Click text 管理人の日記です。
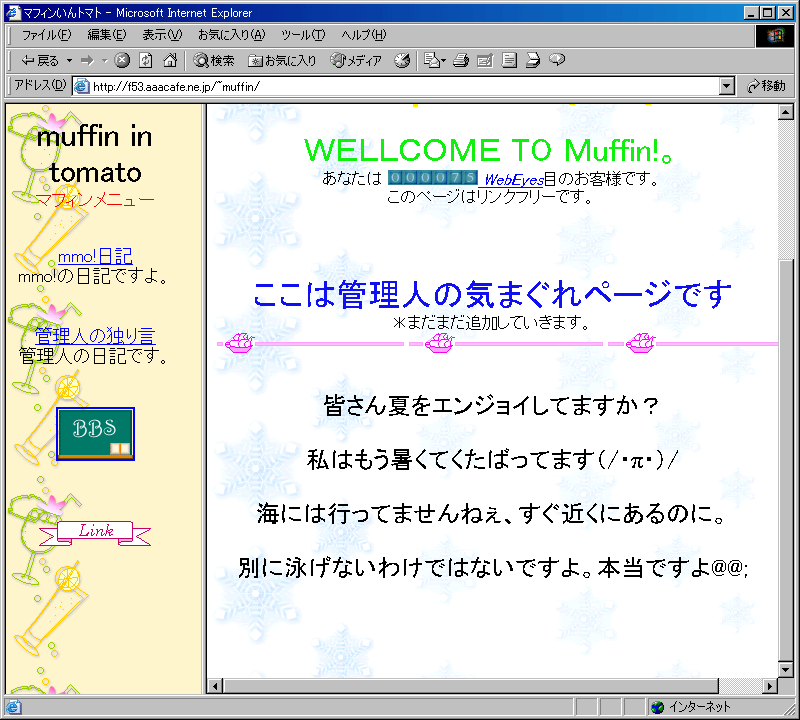Viewport: 800px width, 720px height. (93, 356)
